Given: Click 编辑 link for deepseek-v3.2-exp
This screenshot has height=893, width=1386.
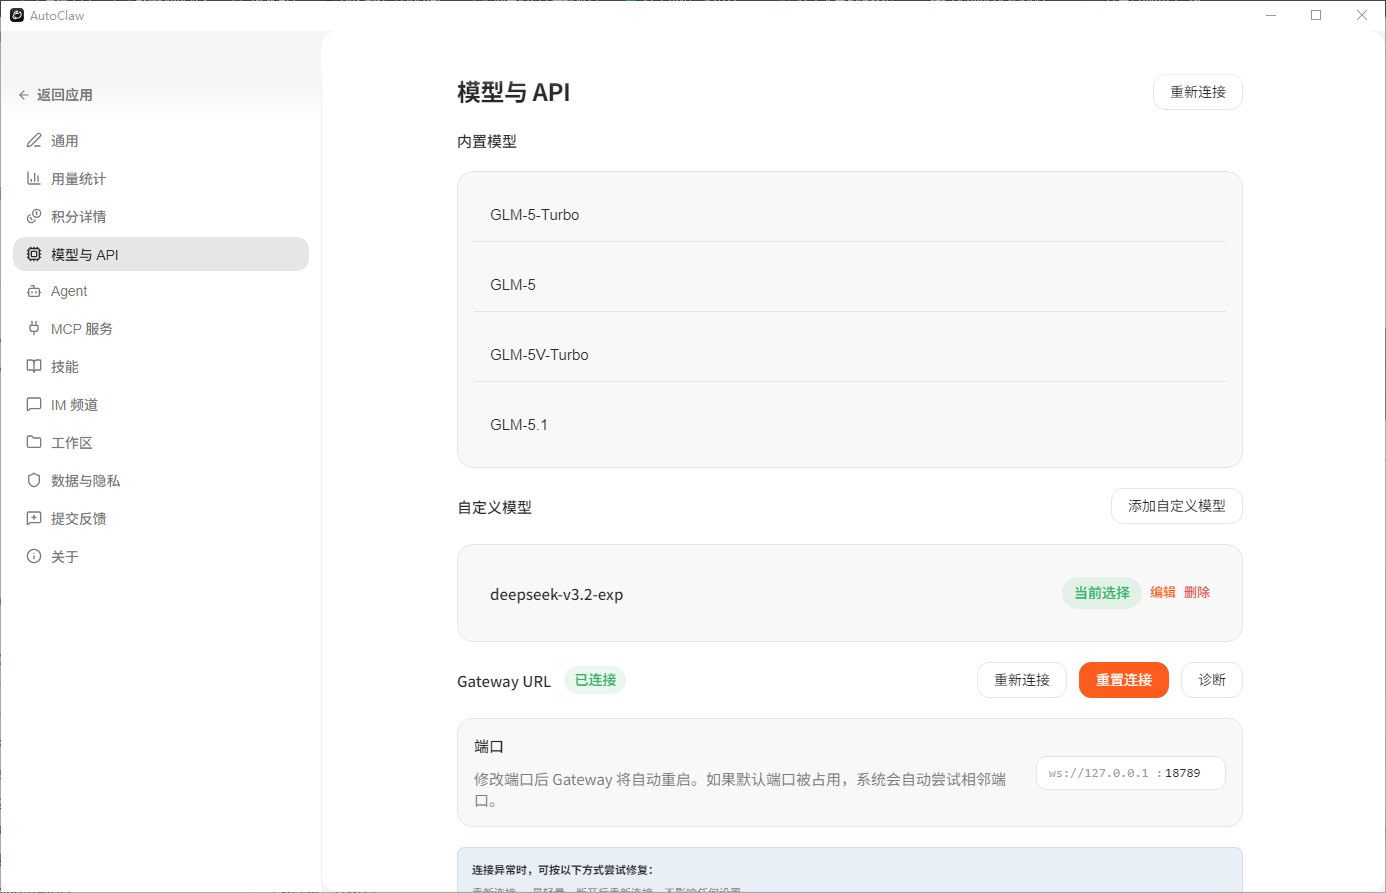Looking at the screenshot, I should point(1163,593).
